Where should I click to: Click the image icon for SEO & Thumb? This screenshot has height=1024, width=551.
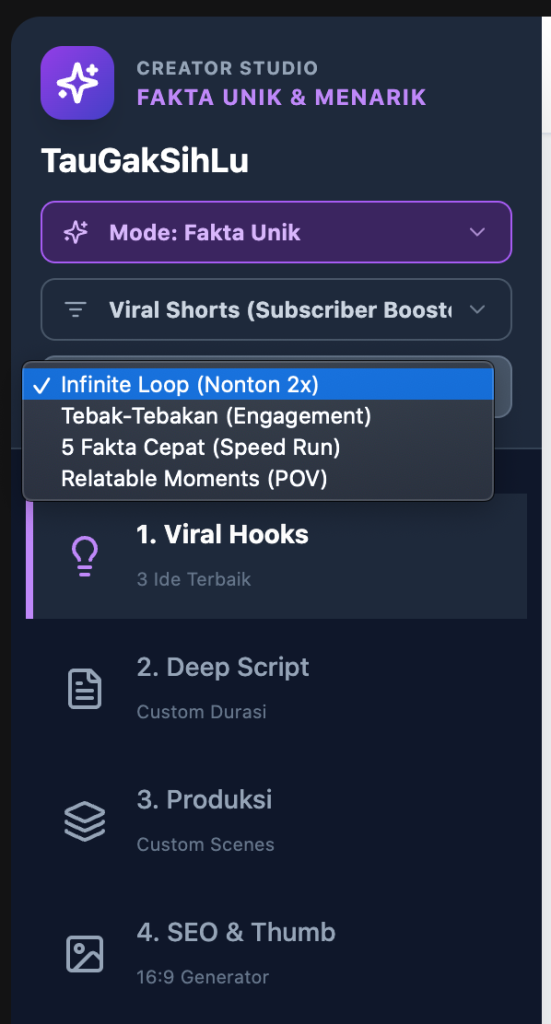click(x=85, y=954)
